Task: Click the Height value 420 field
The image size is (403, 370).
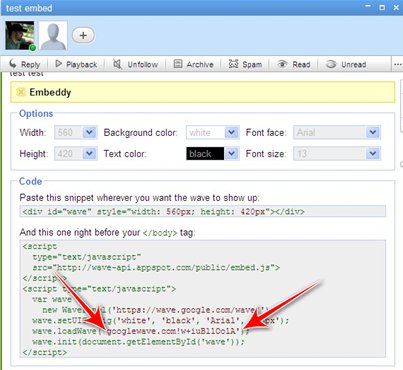Action: pos(68,154)
